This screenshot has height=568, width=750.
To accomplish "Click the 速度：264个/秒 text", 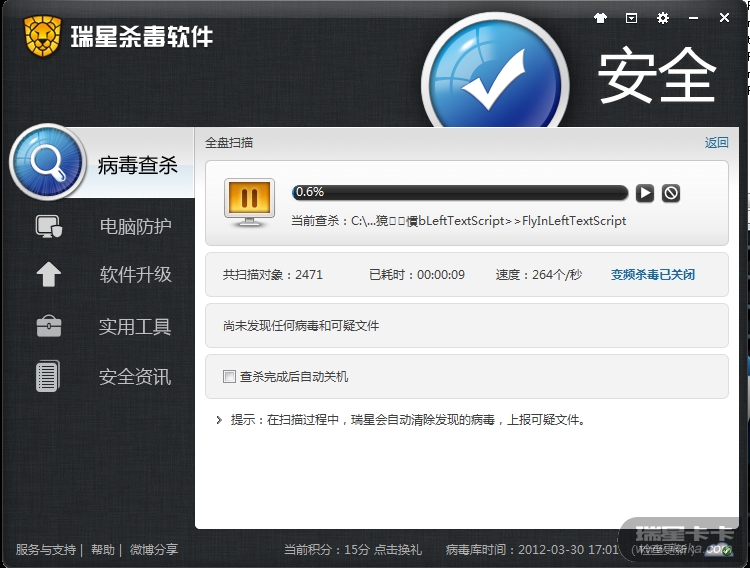I will [539, 275].
